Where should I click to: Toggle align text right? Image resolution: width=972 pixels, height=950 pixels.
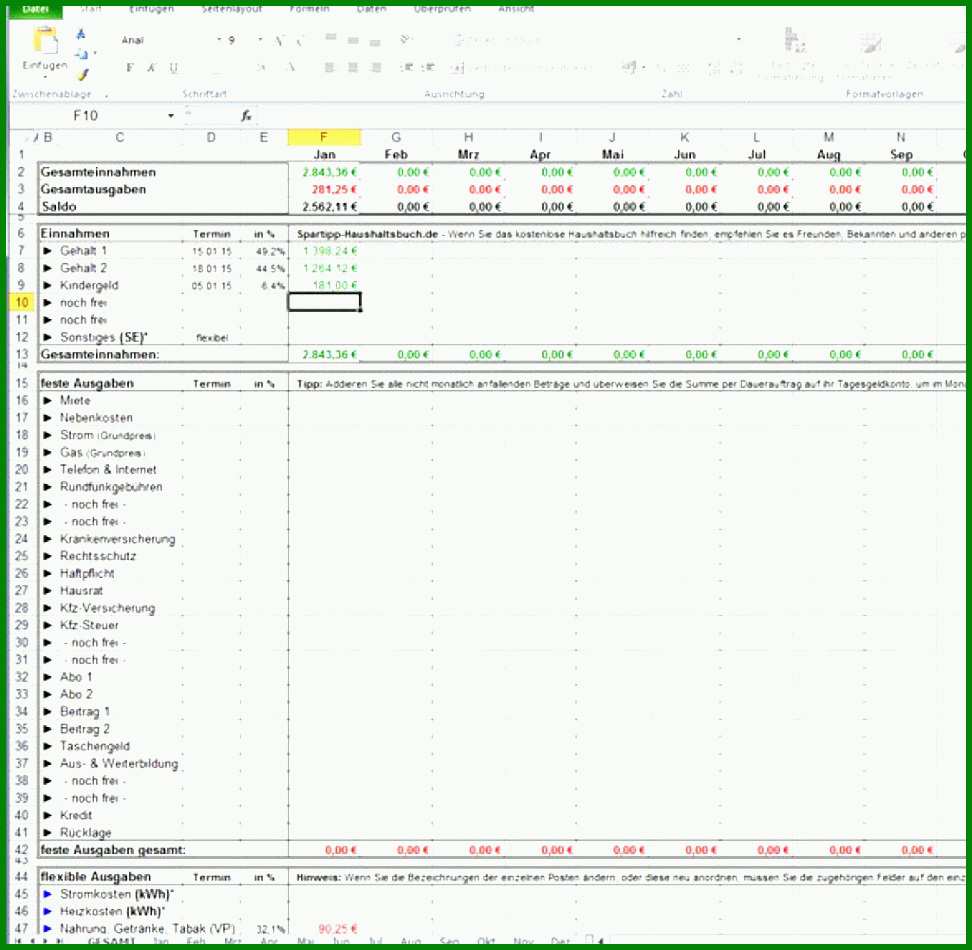(x=376, y=67)
